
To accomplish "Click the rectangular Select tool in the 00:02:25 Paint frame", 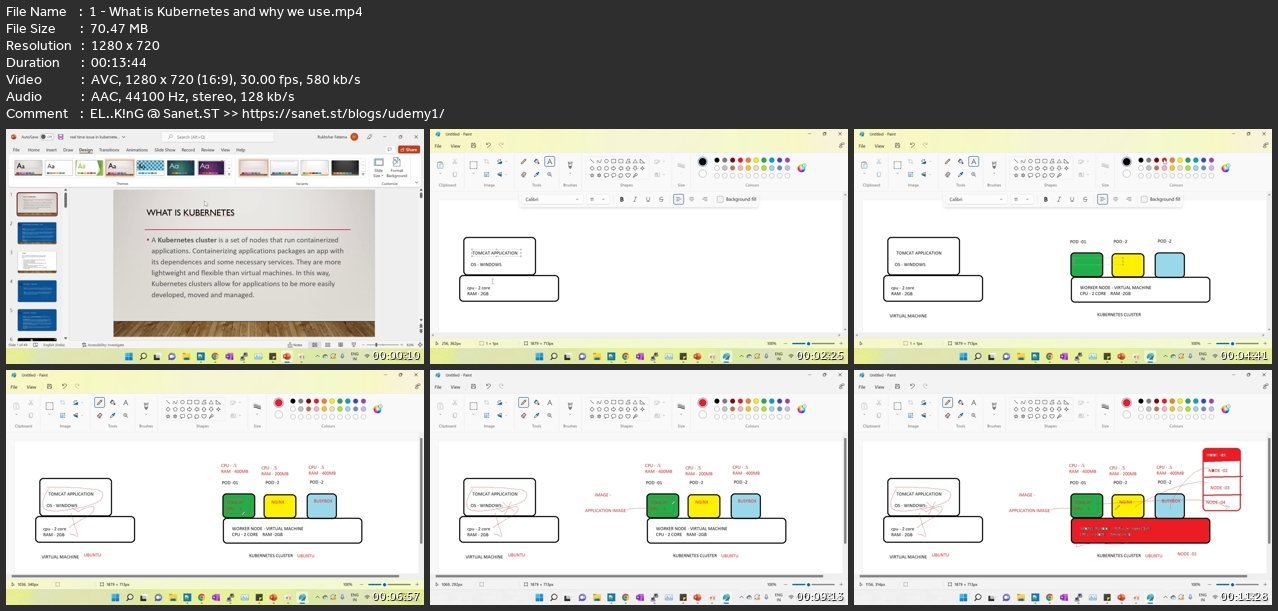I will point(473,165).
